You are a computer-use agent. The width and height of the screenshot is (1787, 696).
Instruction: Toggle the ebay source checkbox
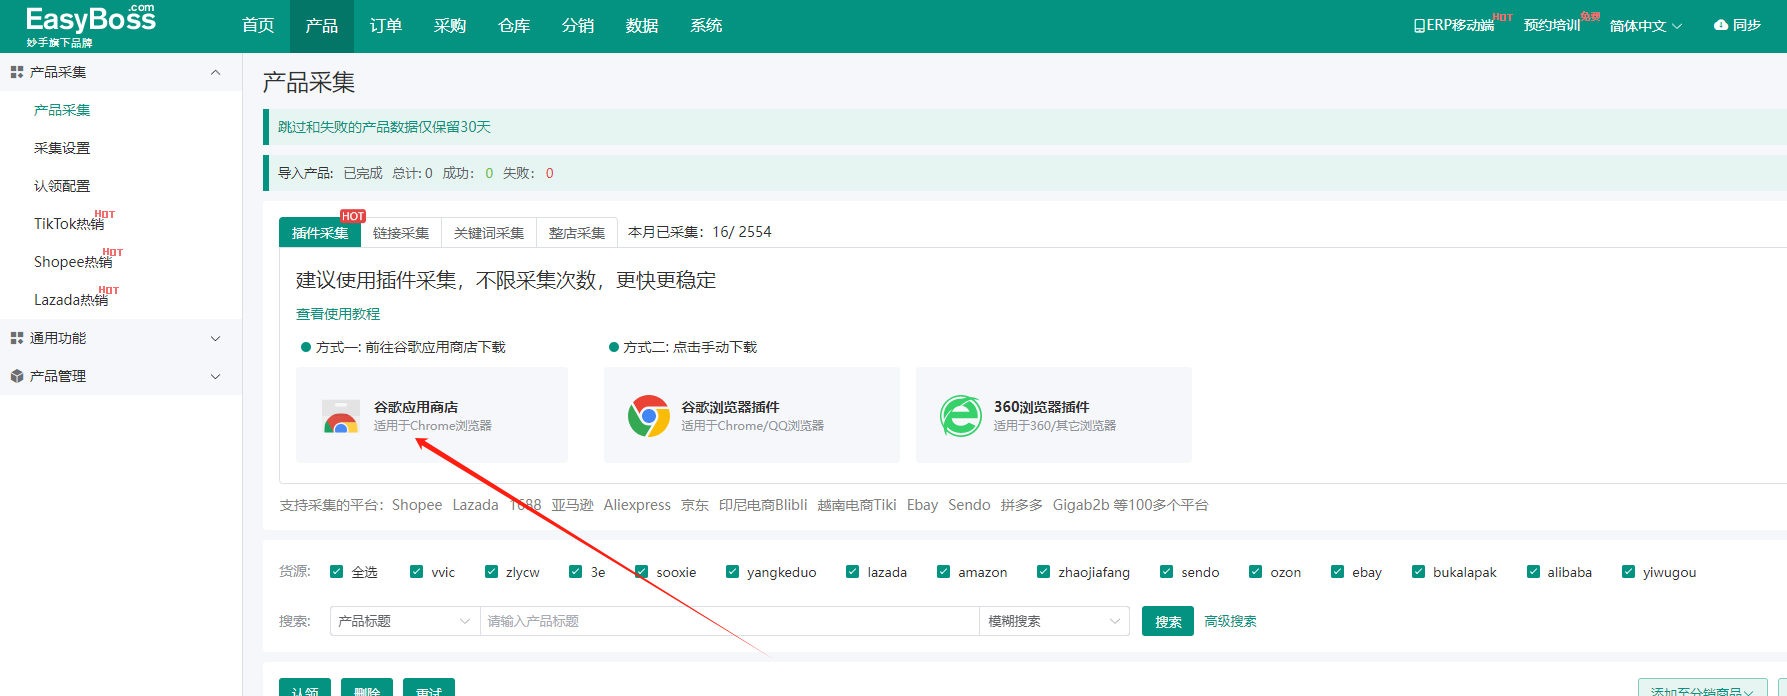point(1338,572)
